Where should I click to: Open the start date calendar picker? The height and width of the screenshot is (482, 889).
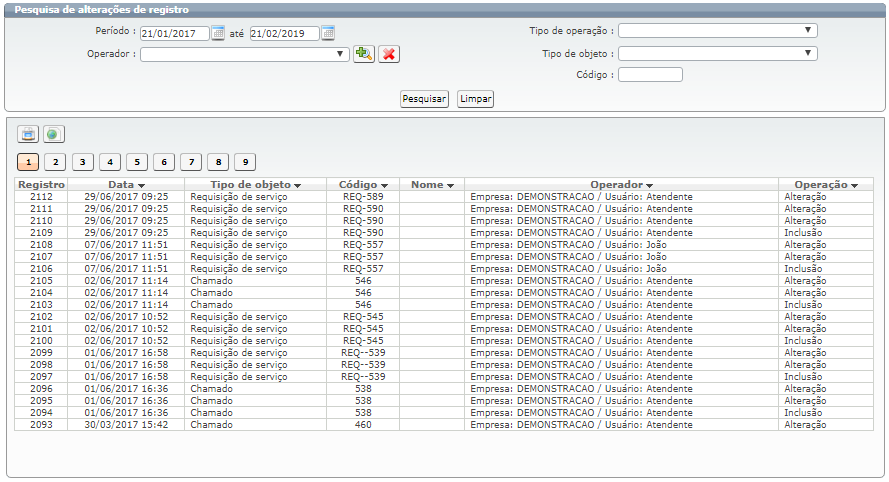[218, 33]
